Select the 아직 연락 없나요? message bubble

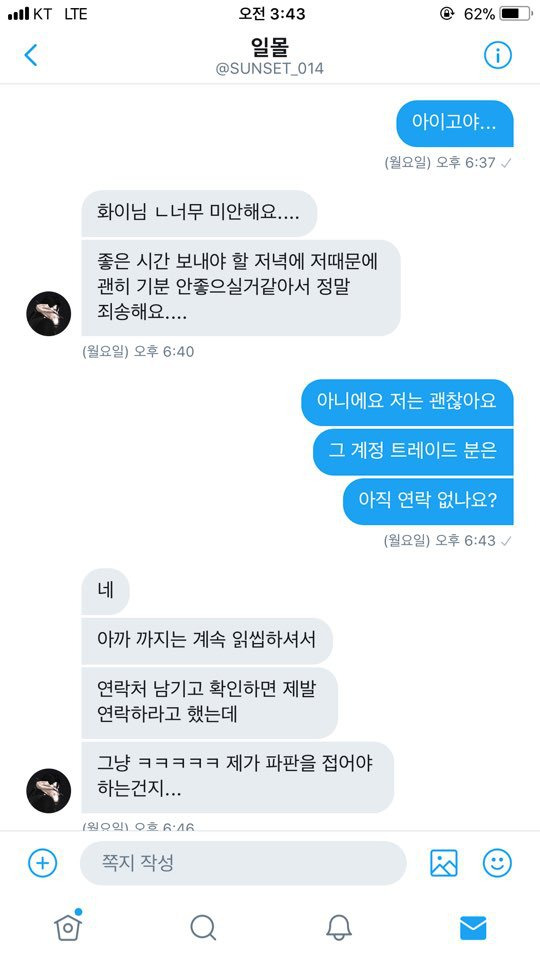pos(427,501)
